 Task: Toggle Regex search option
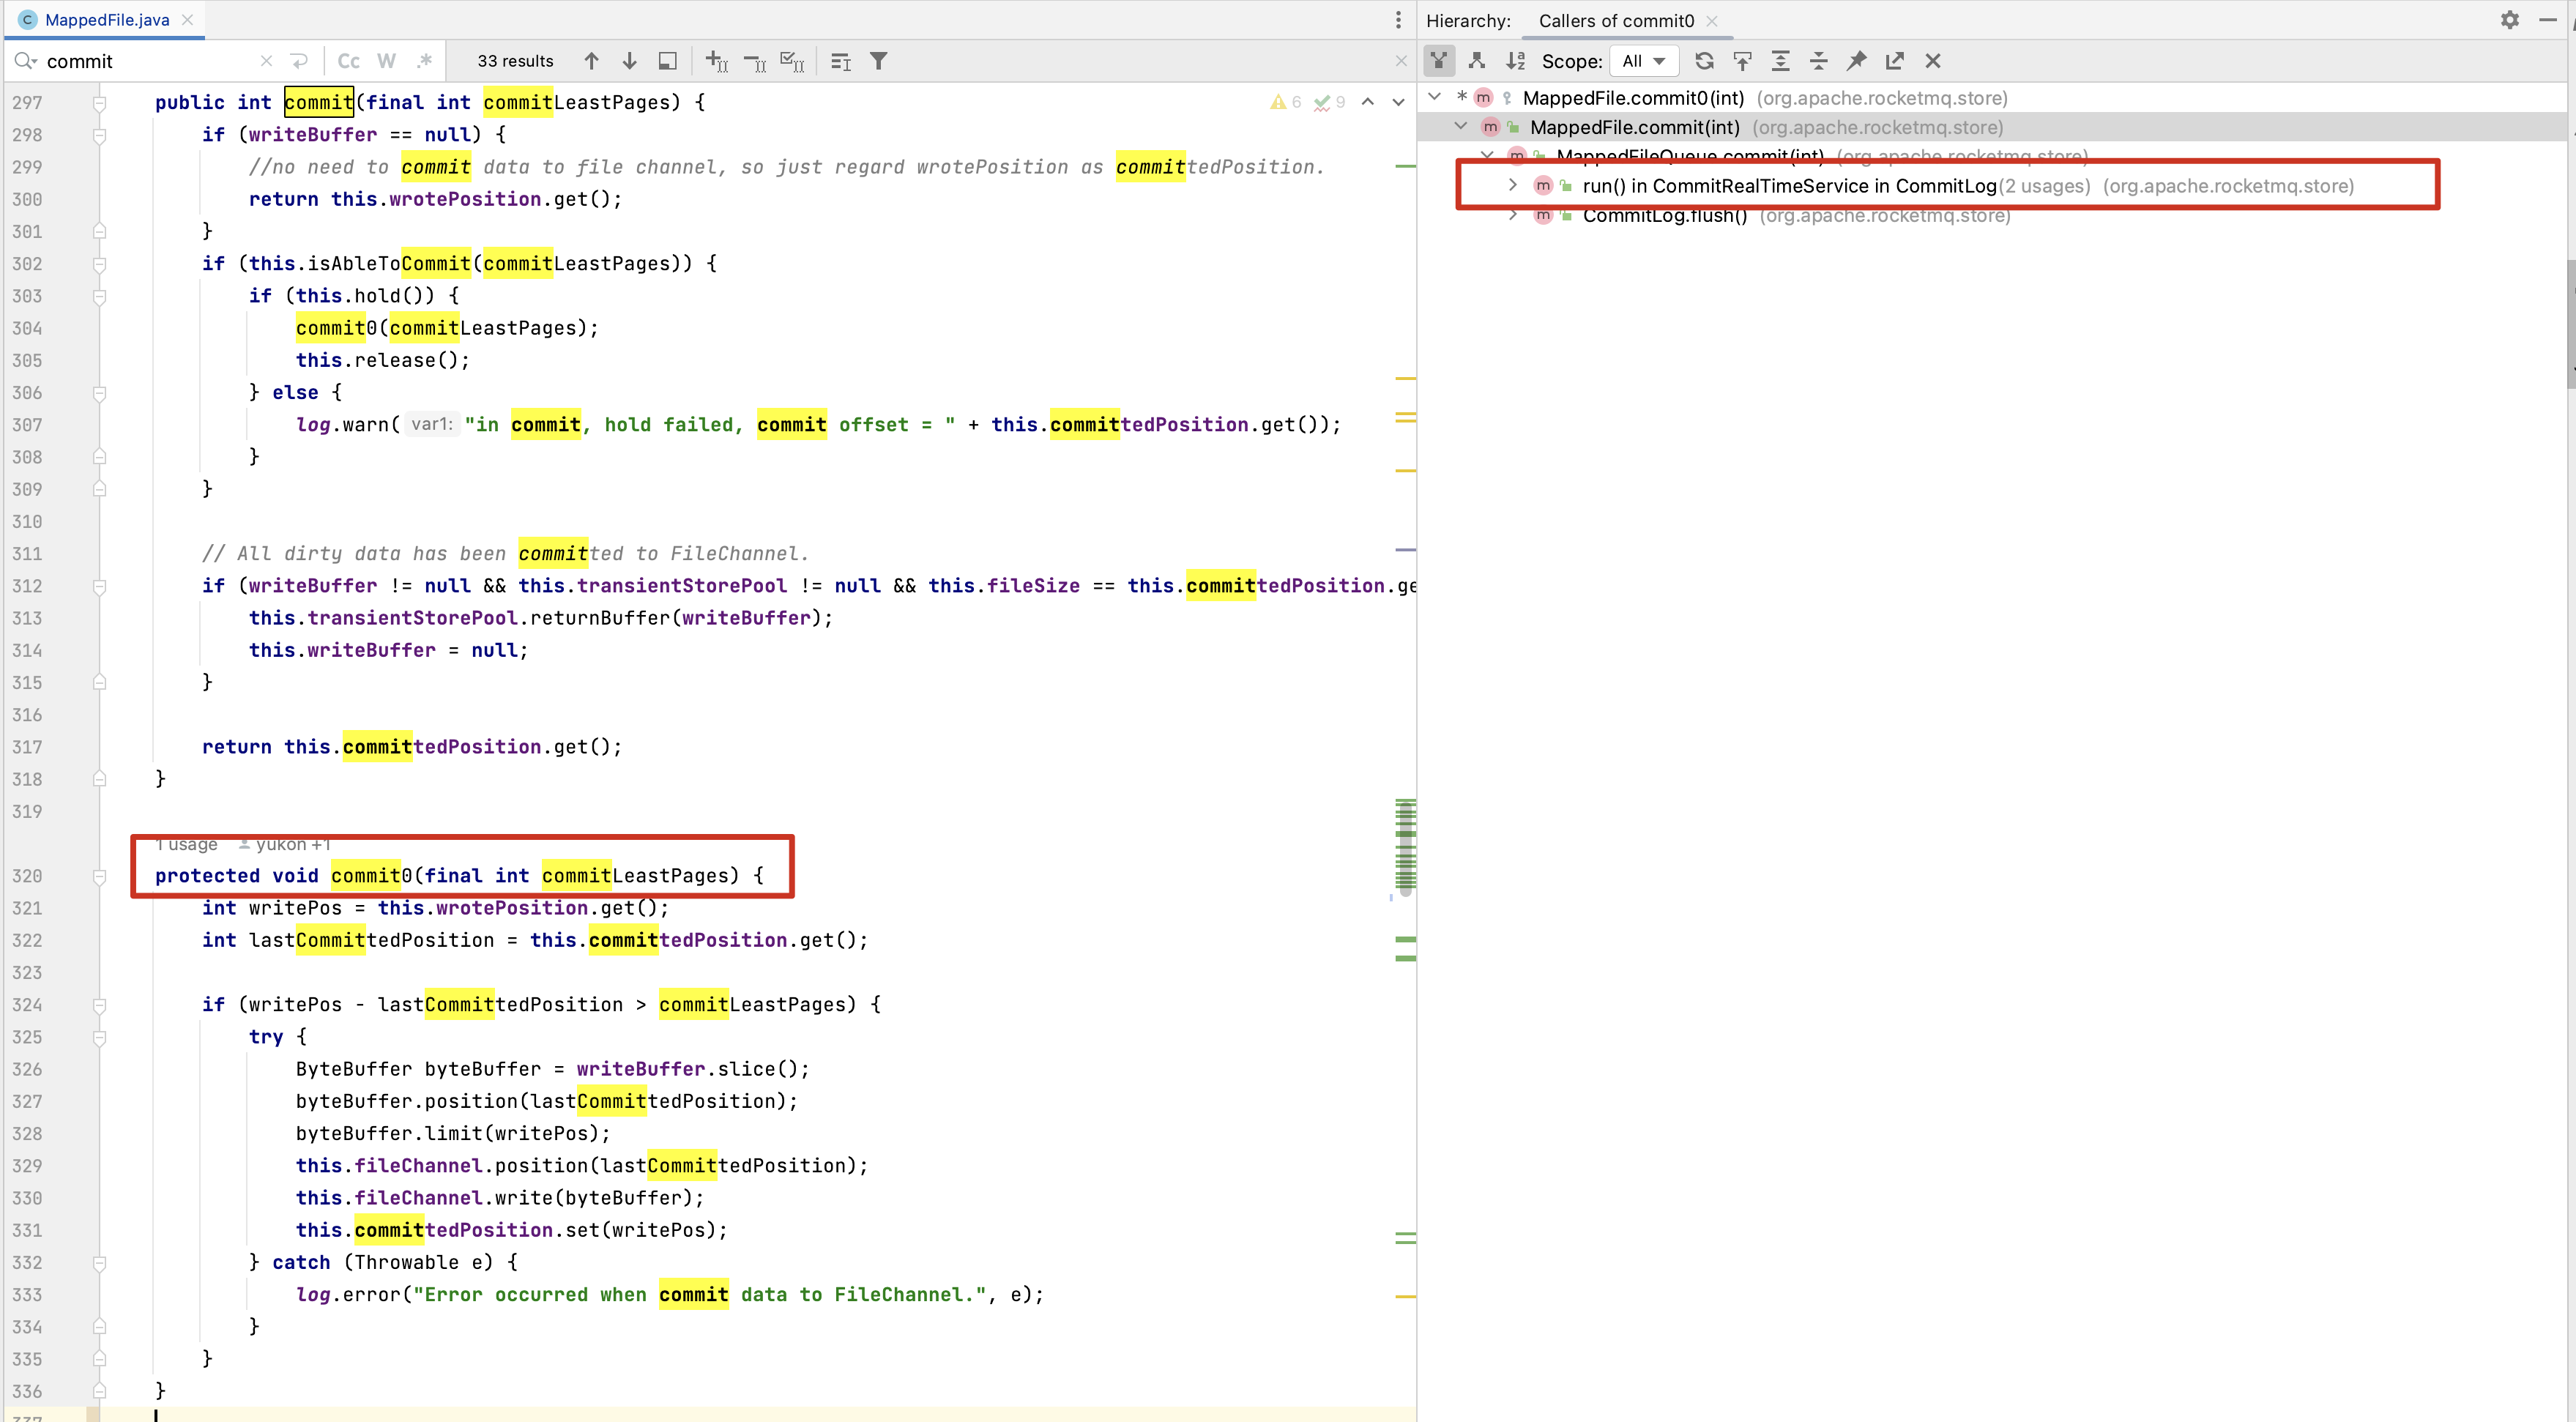pos(424,61)
